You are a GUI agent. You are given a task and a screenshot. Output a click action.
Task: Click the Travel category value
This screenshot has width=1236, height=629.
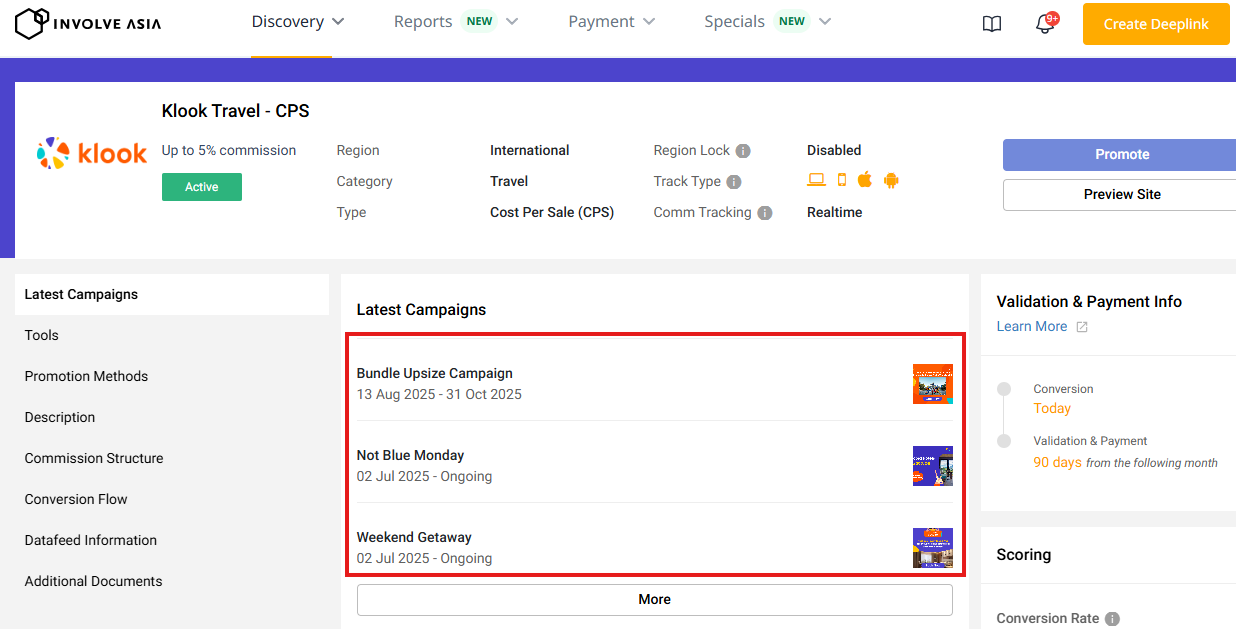[x=509, y=182]
